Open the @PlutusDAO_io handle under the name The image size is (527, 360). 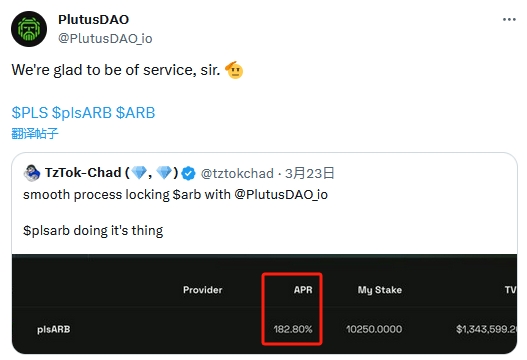pos(105,38)
